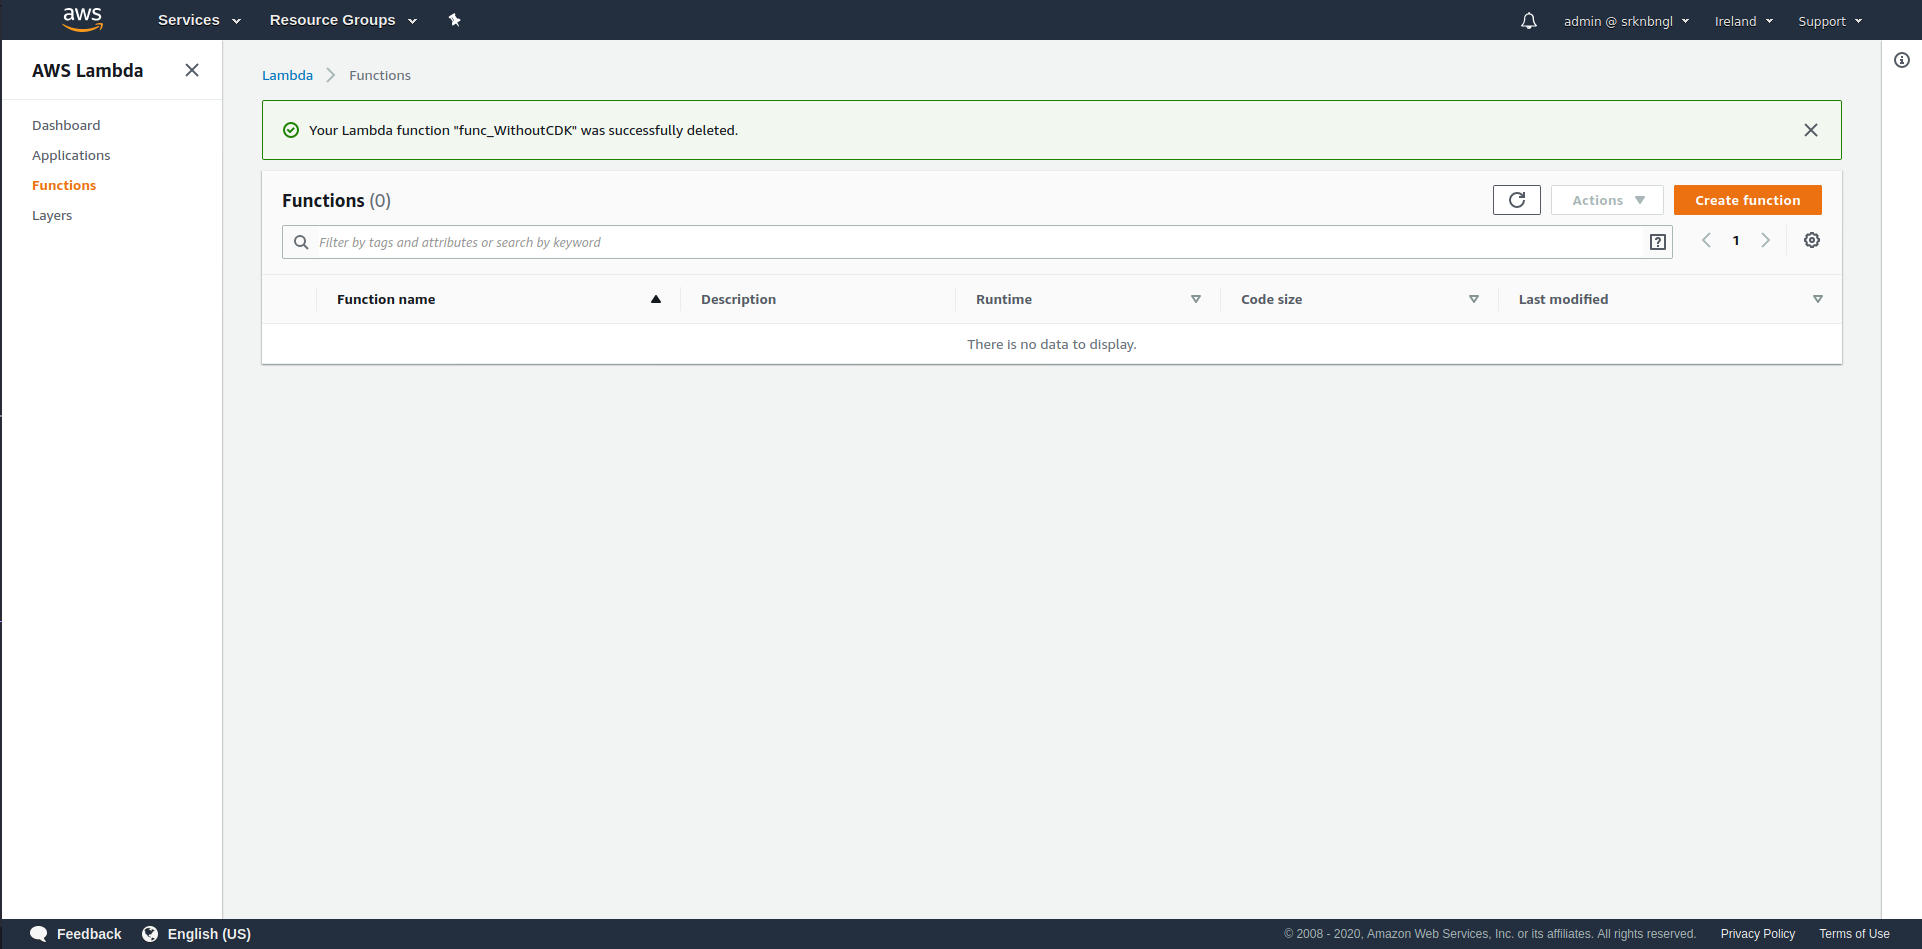Click the Create function button
Viewport: 1922px width, 949px height.
[1747, 200]
